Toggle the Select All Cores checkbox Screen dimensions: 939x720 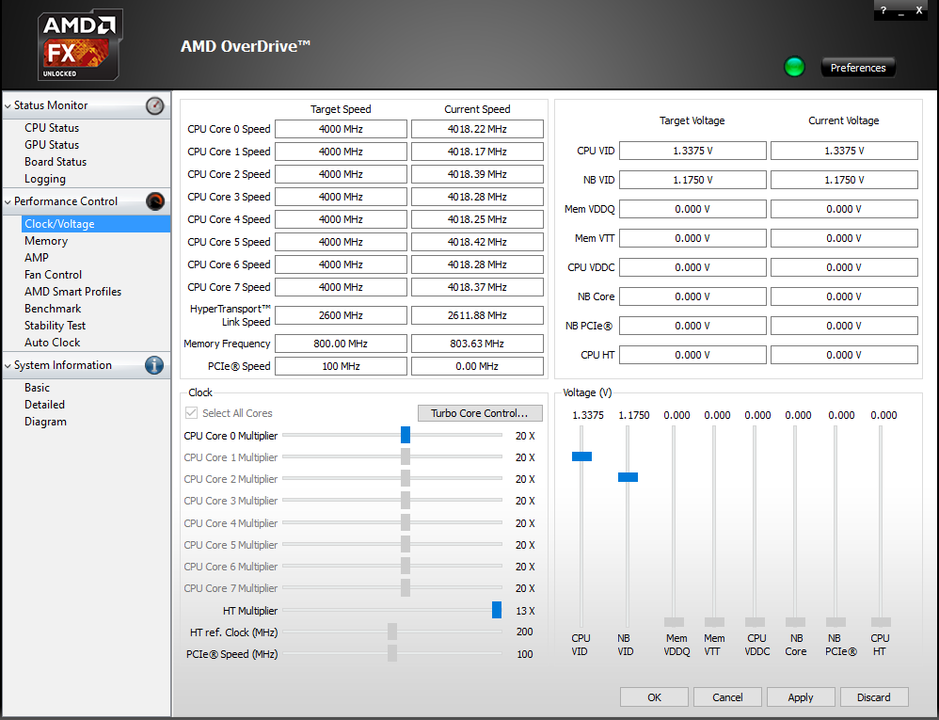(x=192, y=413)
